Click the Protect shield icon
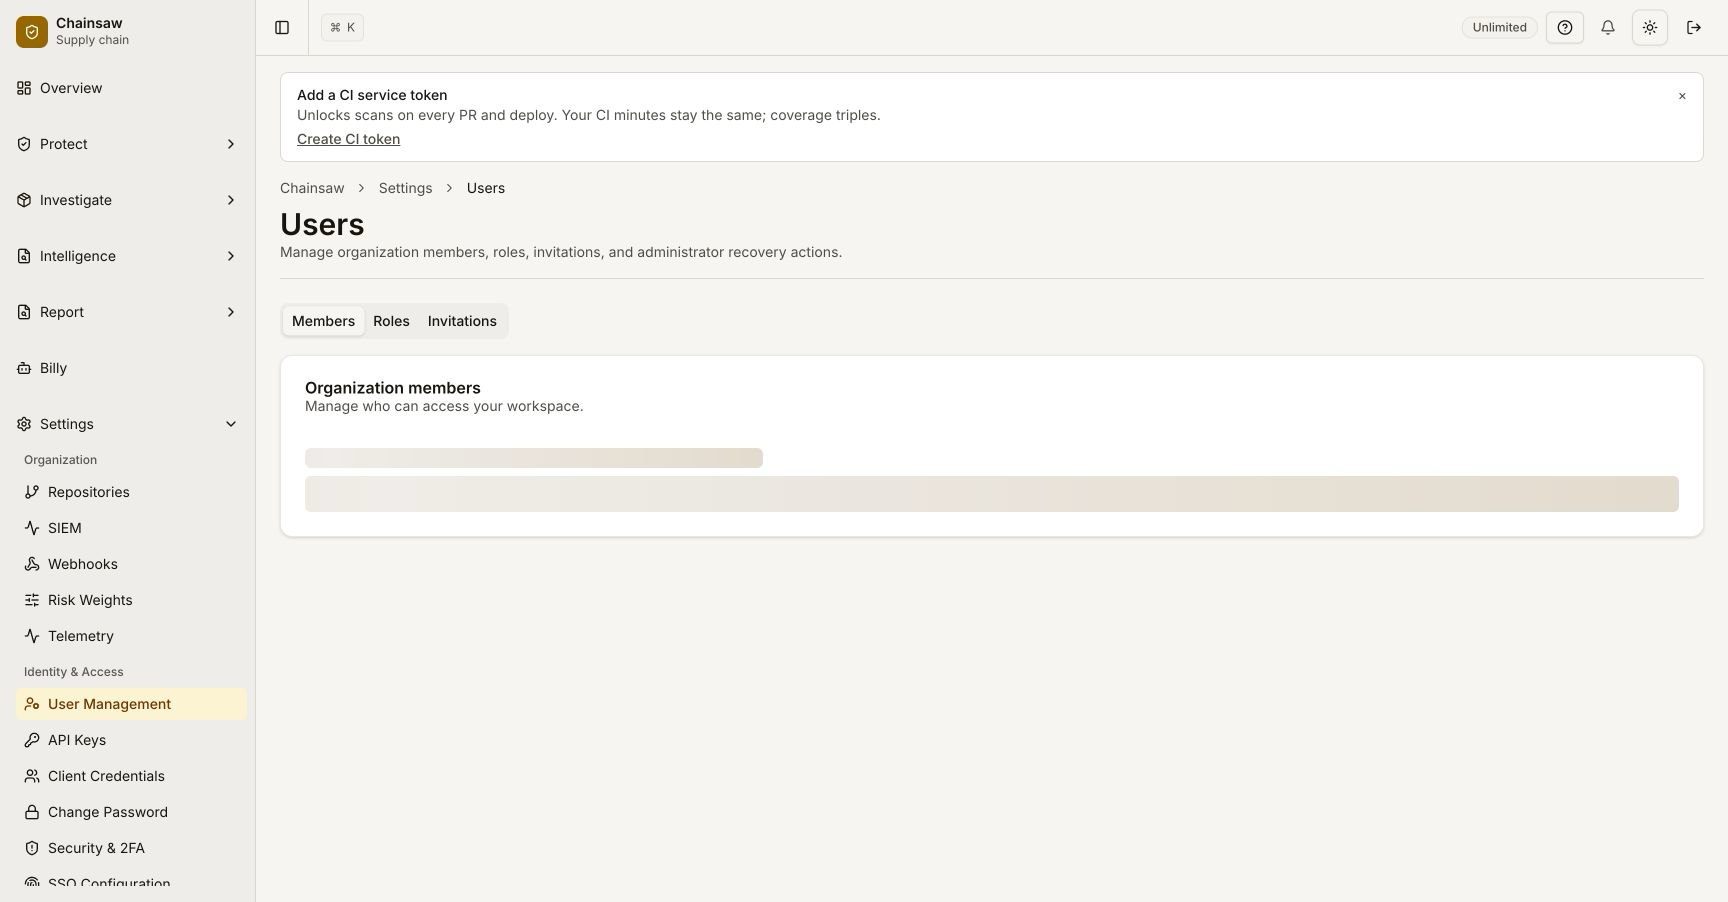Image resolution: width=1728 pixels, height=902 pixels. [x=24, y=144]
